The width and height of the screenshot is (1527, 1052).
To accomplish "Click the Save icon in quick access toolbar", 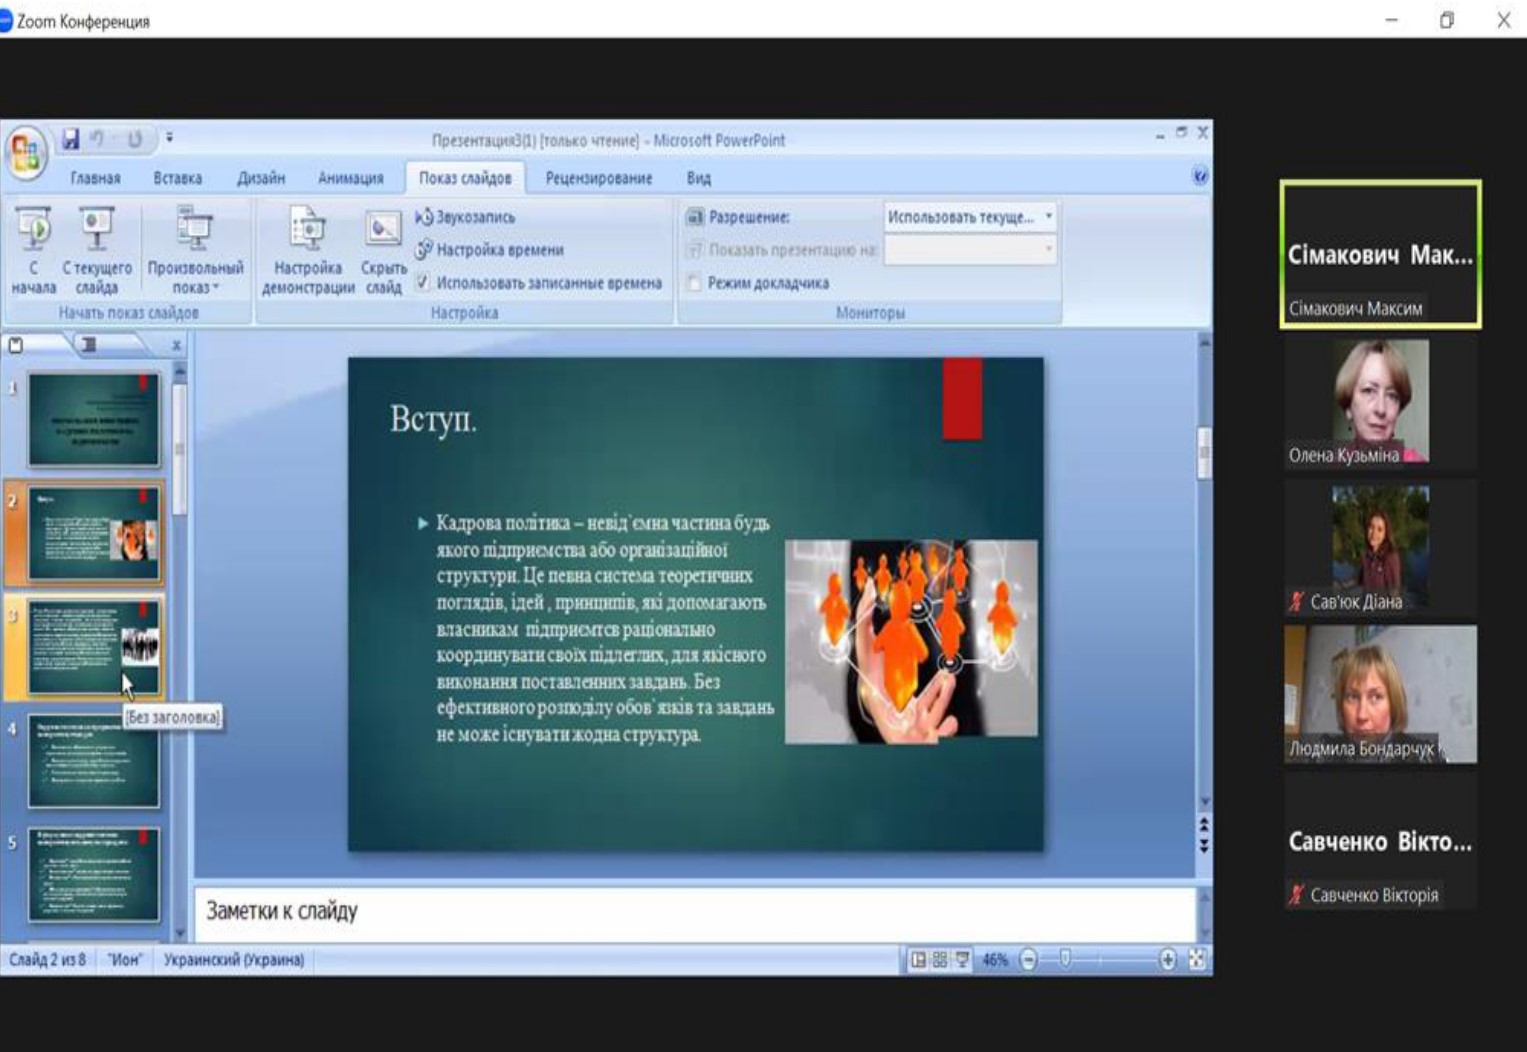I will (x=70, y=139).
